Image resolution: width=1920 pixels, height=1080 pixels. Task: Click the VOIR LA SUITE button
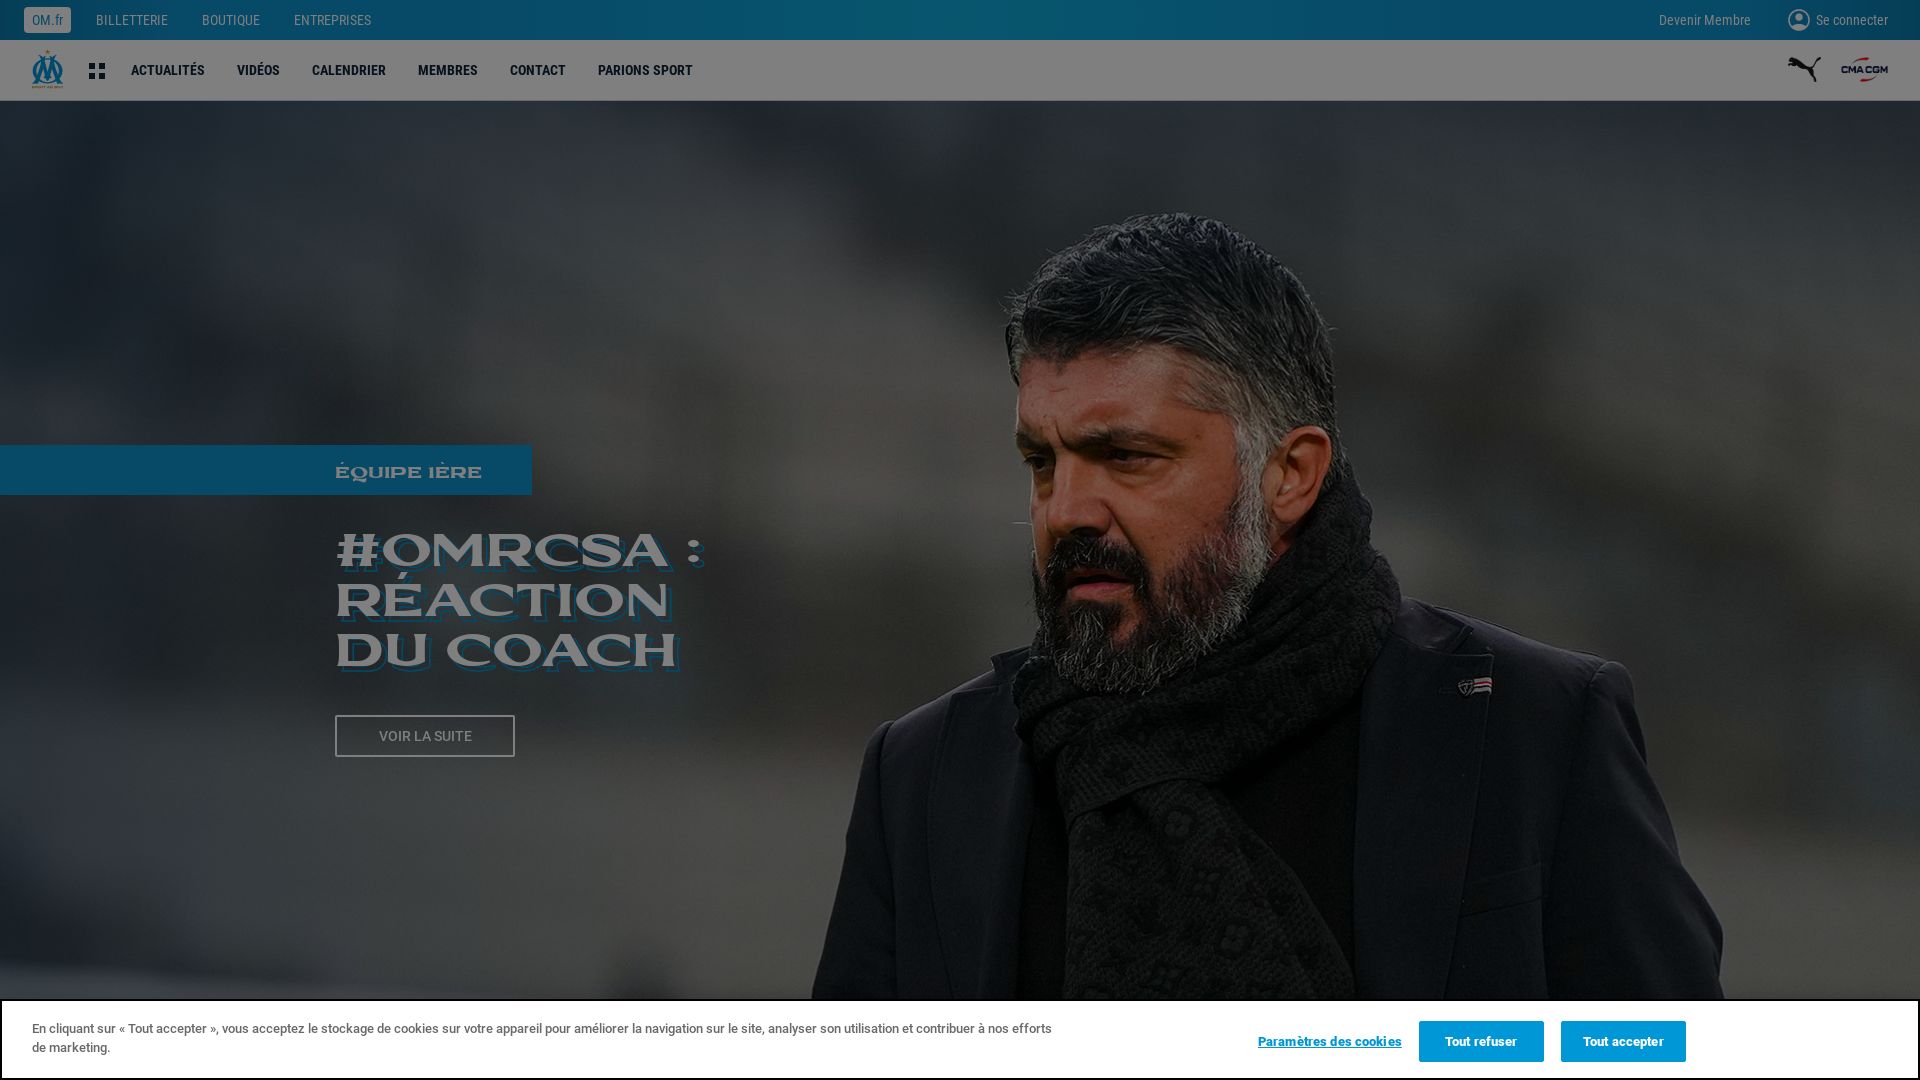tap(425, 735)
